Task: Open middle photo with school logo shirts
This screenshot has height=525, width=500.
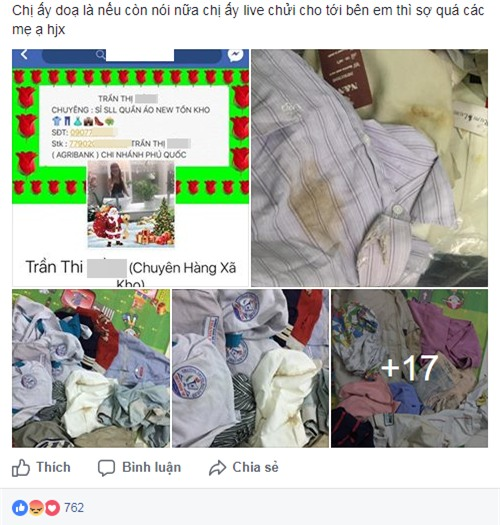Action: click(250, 368)
